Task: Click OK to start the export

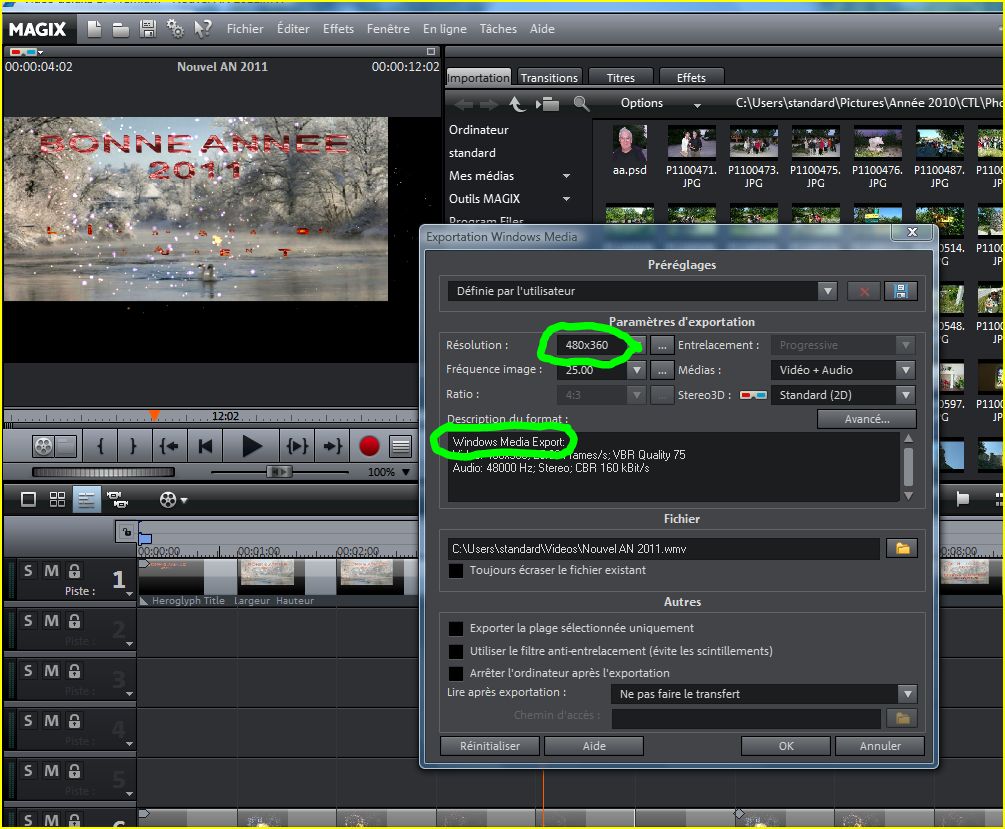Action: pyautogui.click(x=786, y=746)
